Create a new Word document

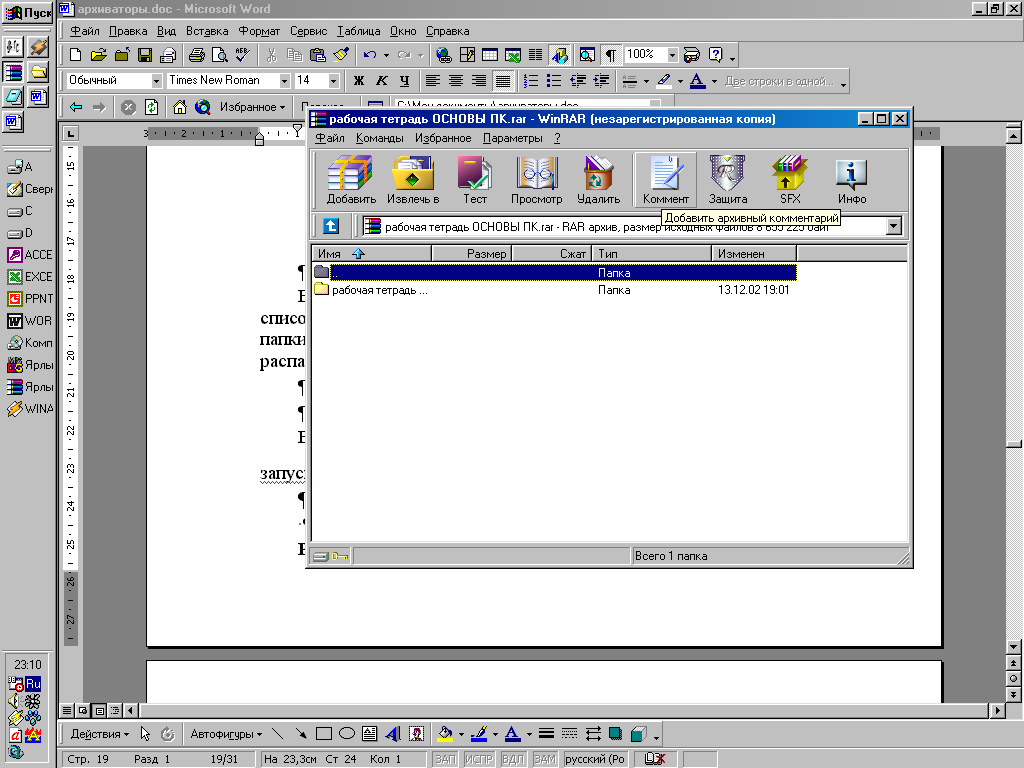[76, 55]
